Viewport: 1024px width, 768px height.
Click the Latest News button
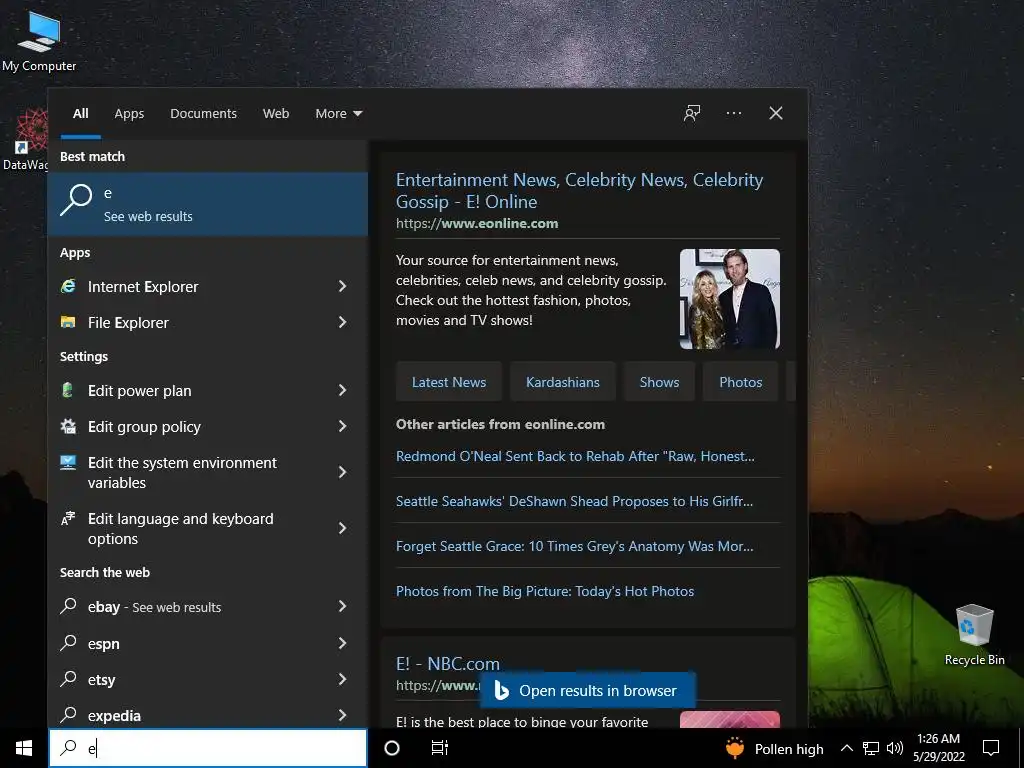pyautogui.click(x=449, y=382)
